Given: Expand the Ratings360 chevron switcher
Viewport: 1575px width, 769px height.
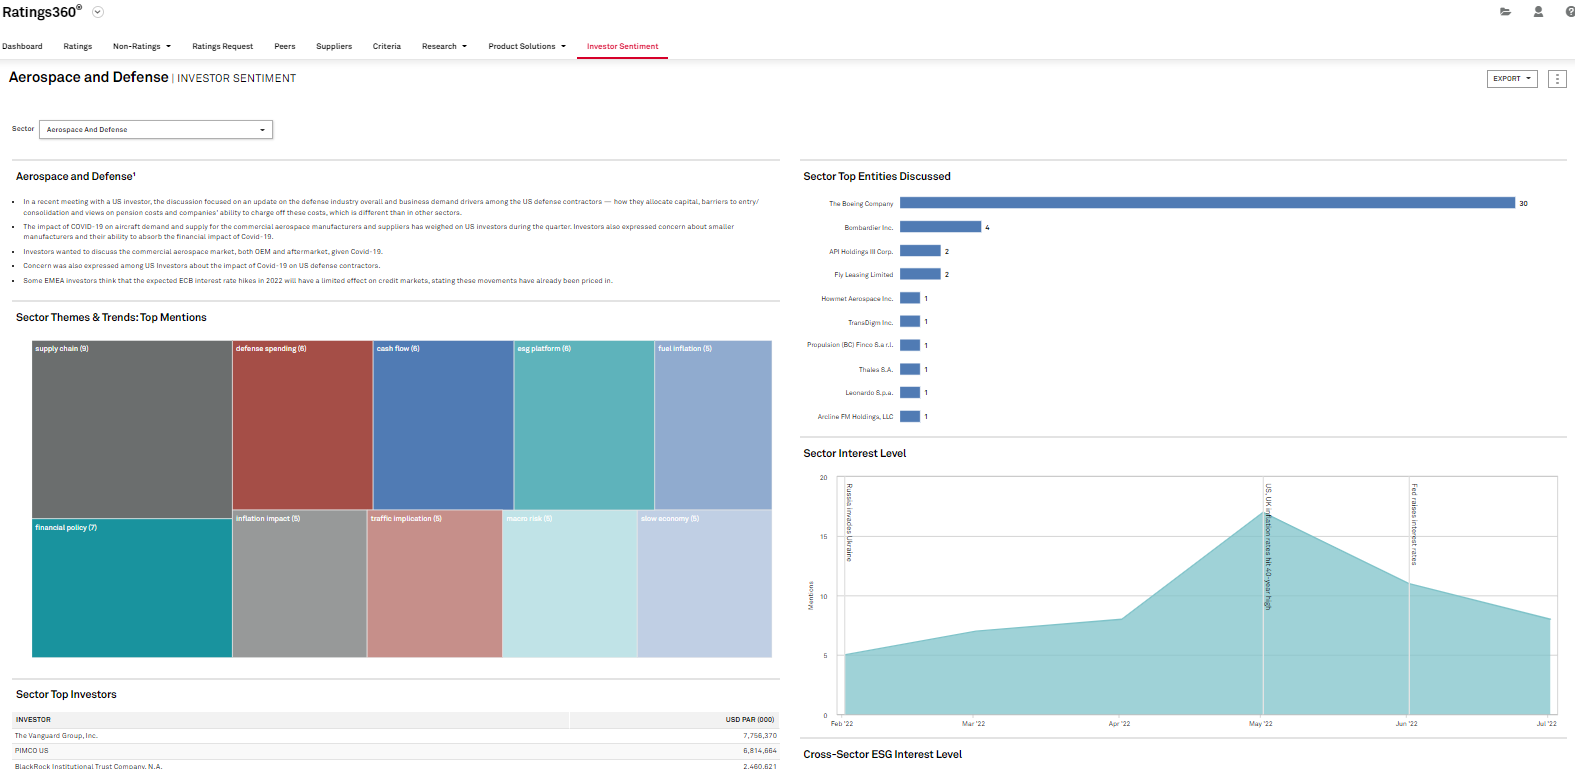Looking at the screenshot, I should coord(98,12).
